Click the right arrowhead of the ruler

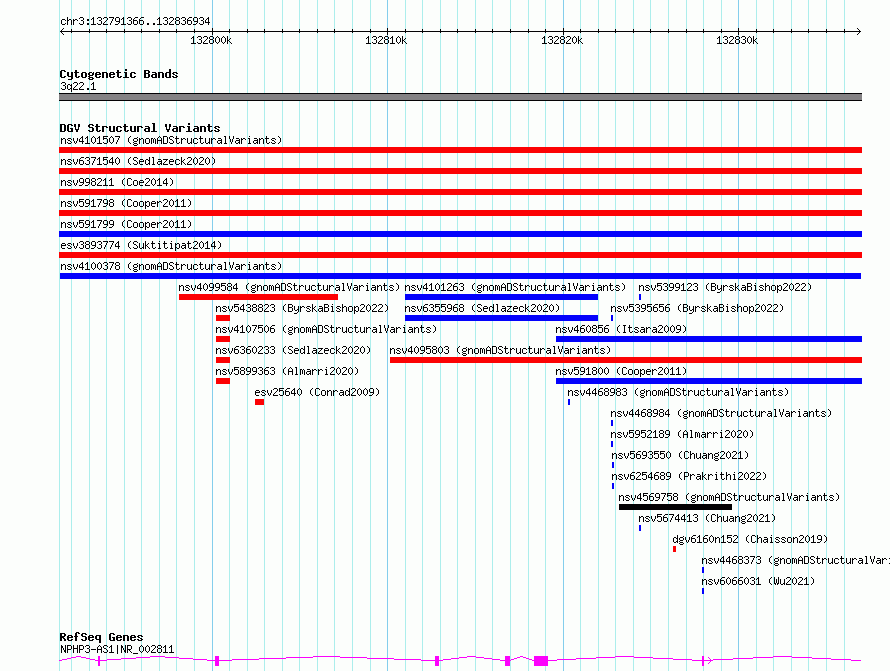pos(858,32)
